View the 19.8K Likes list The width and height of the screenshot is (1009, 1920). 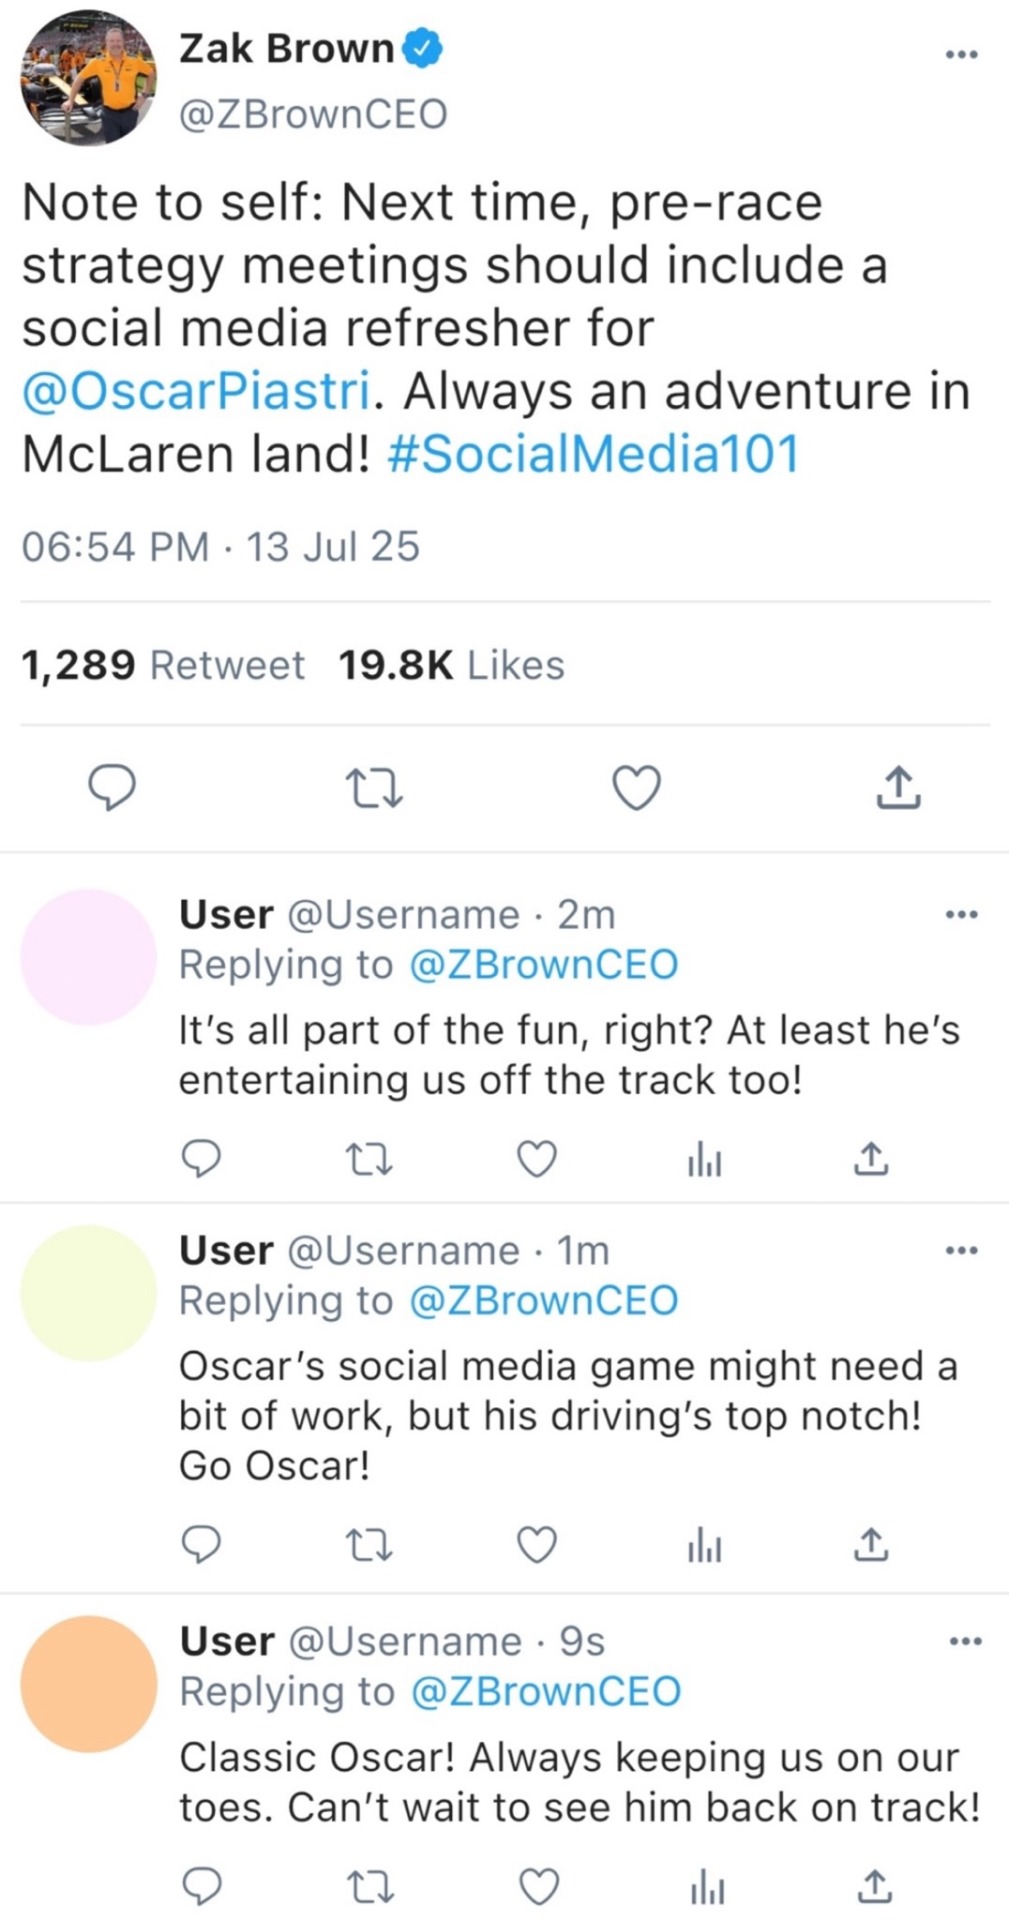click(x=451, y=665)
